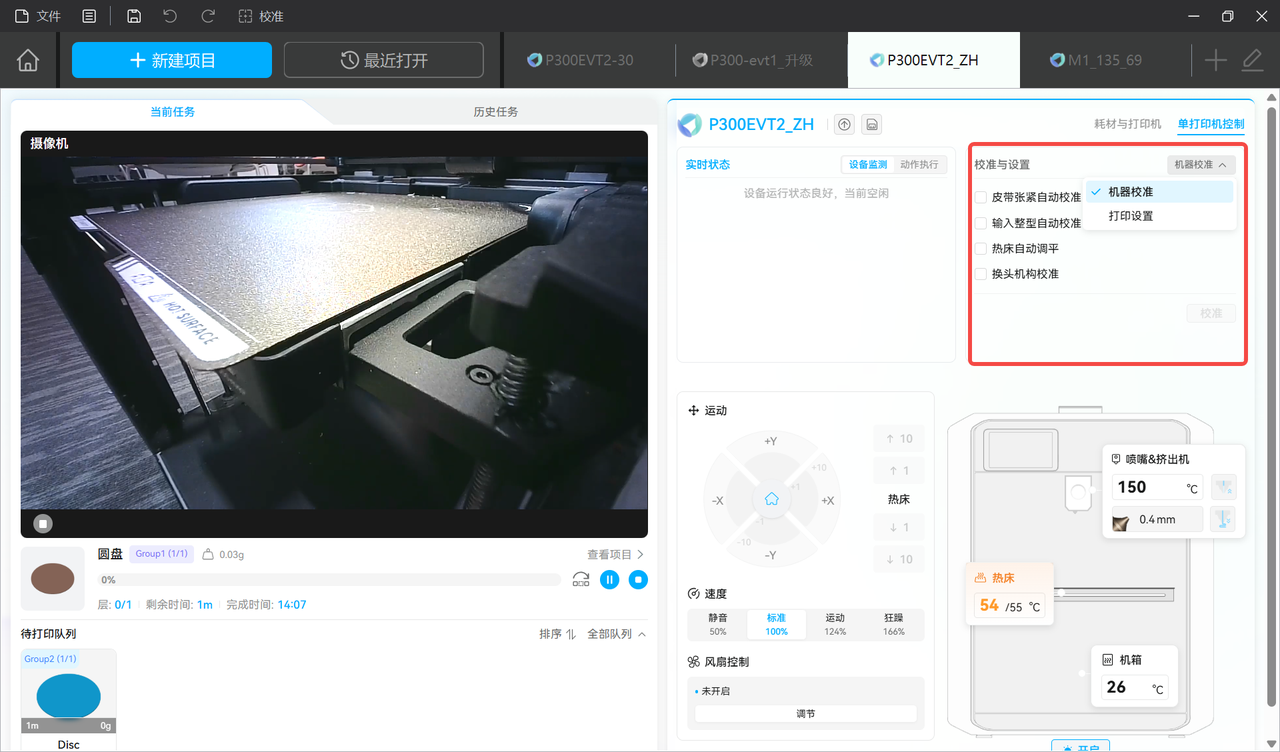Set speed to 狂躁 166%

(x=894, y=624)
